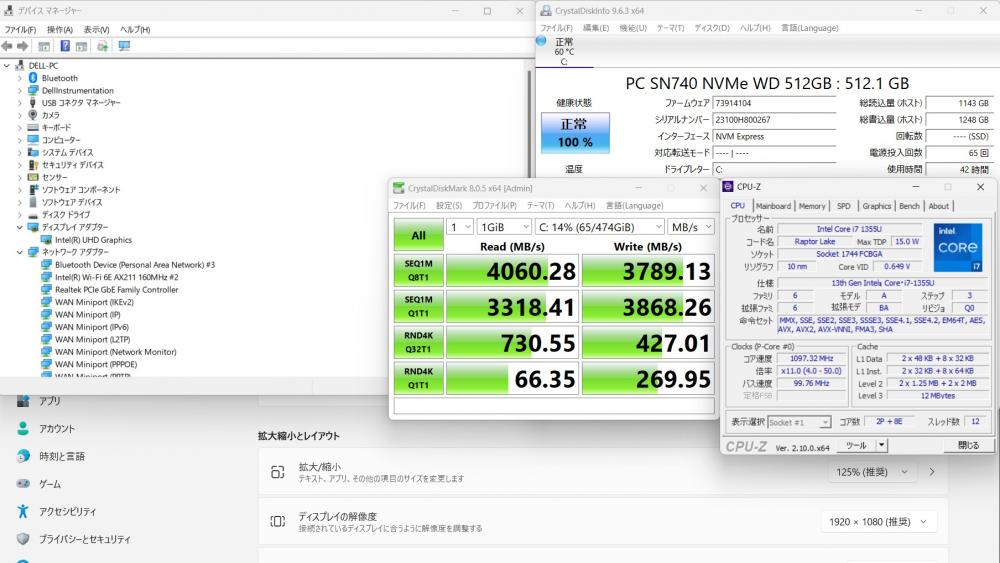
Task: Select the センサー device category icon
Action: (33, 177)
